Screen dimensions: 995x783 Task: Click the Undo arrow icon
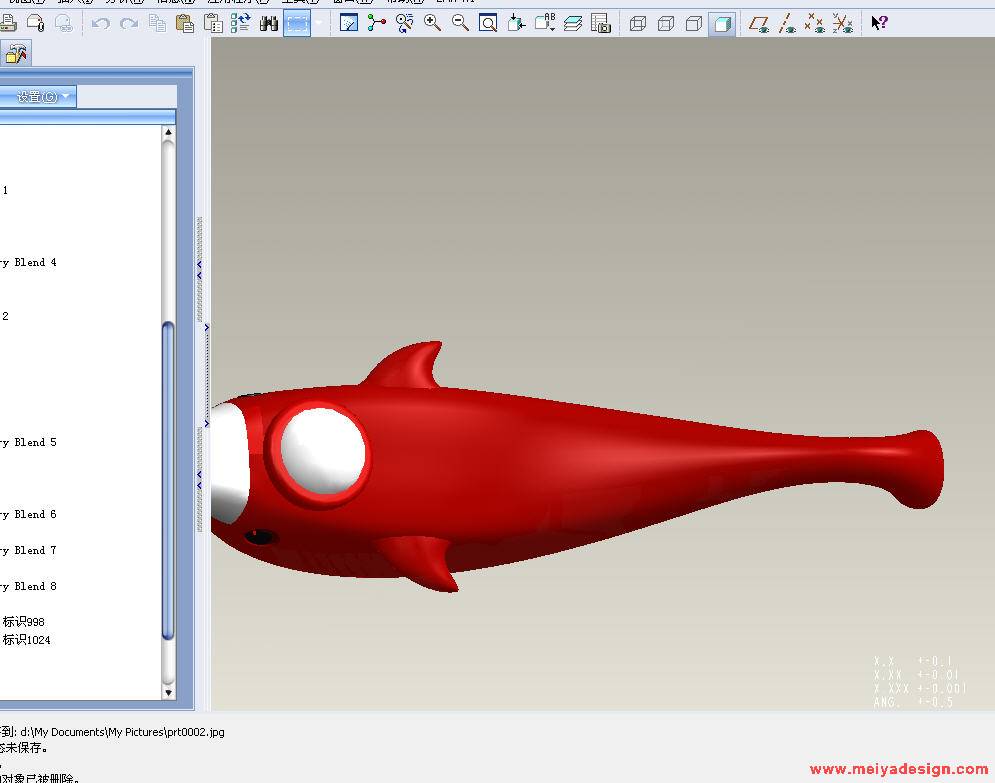[100, 23]
